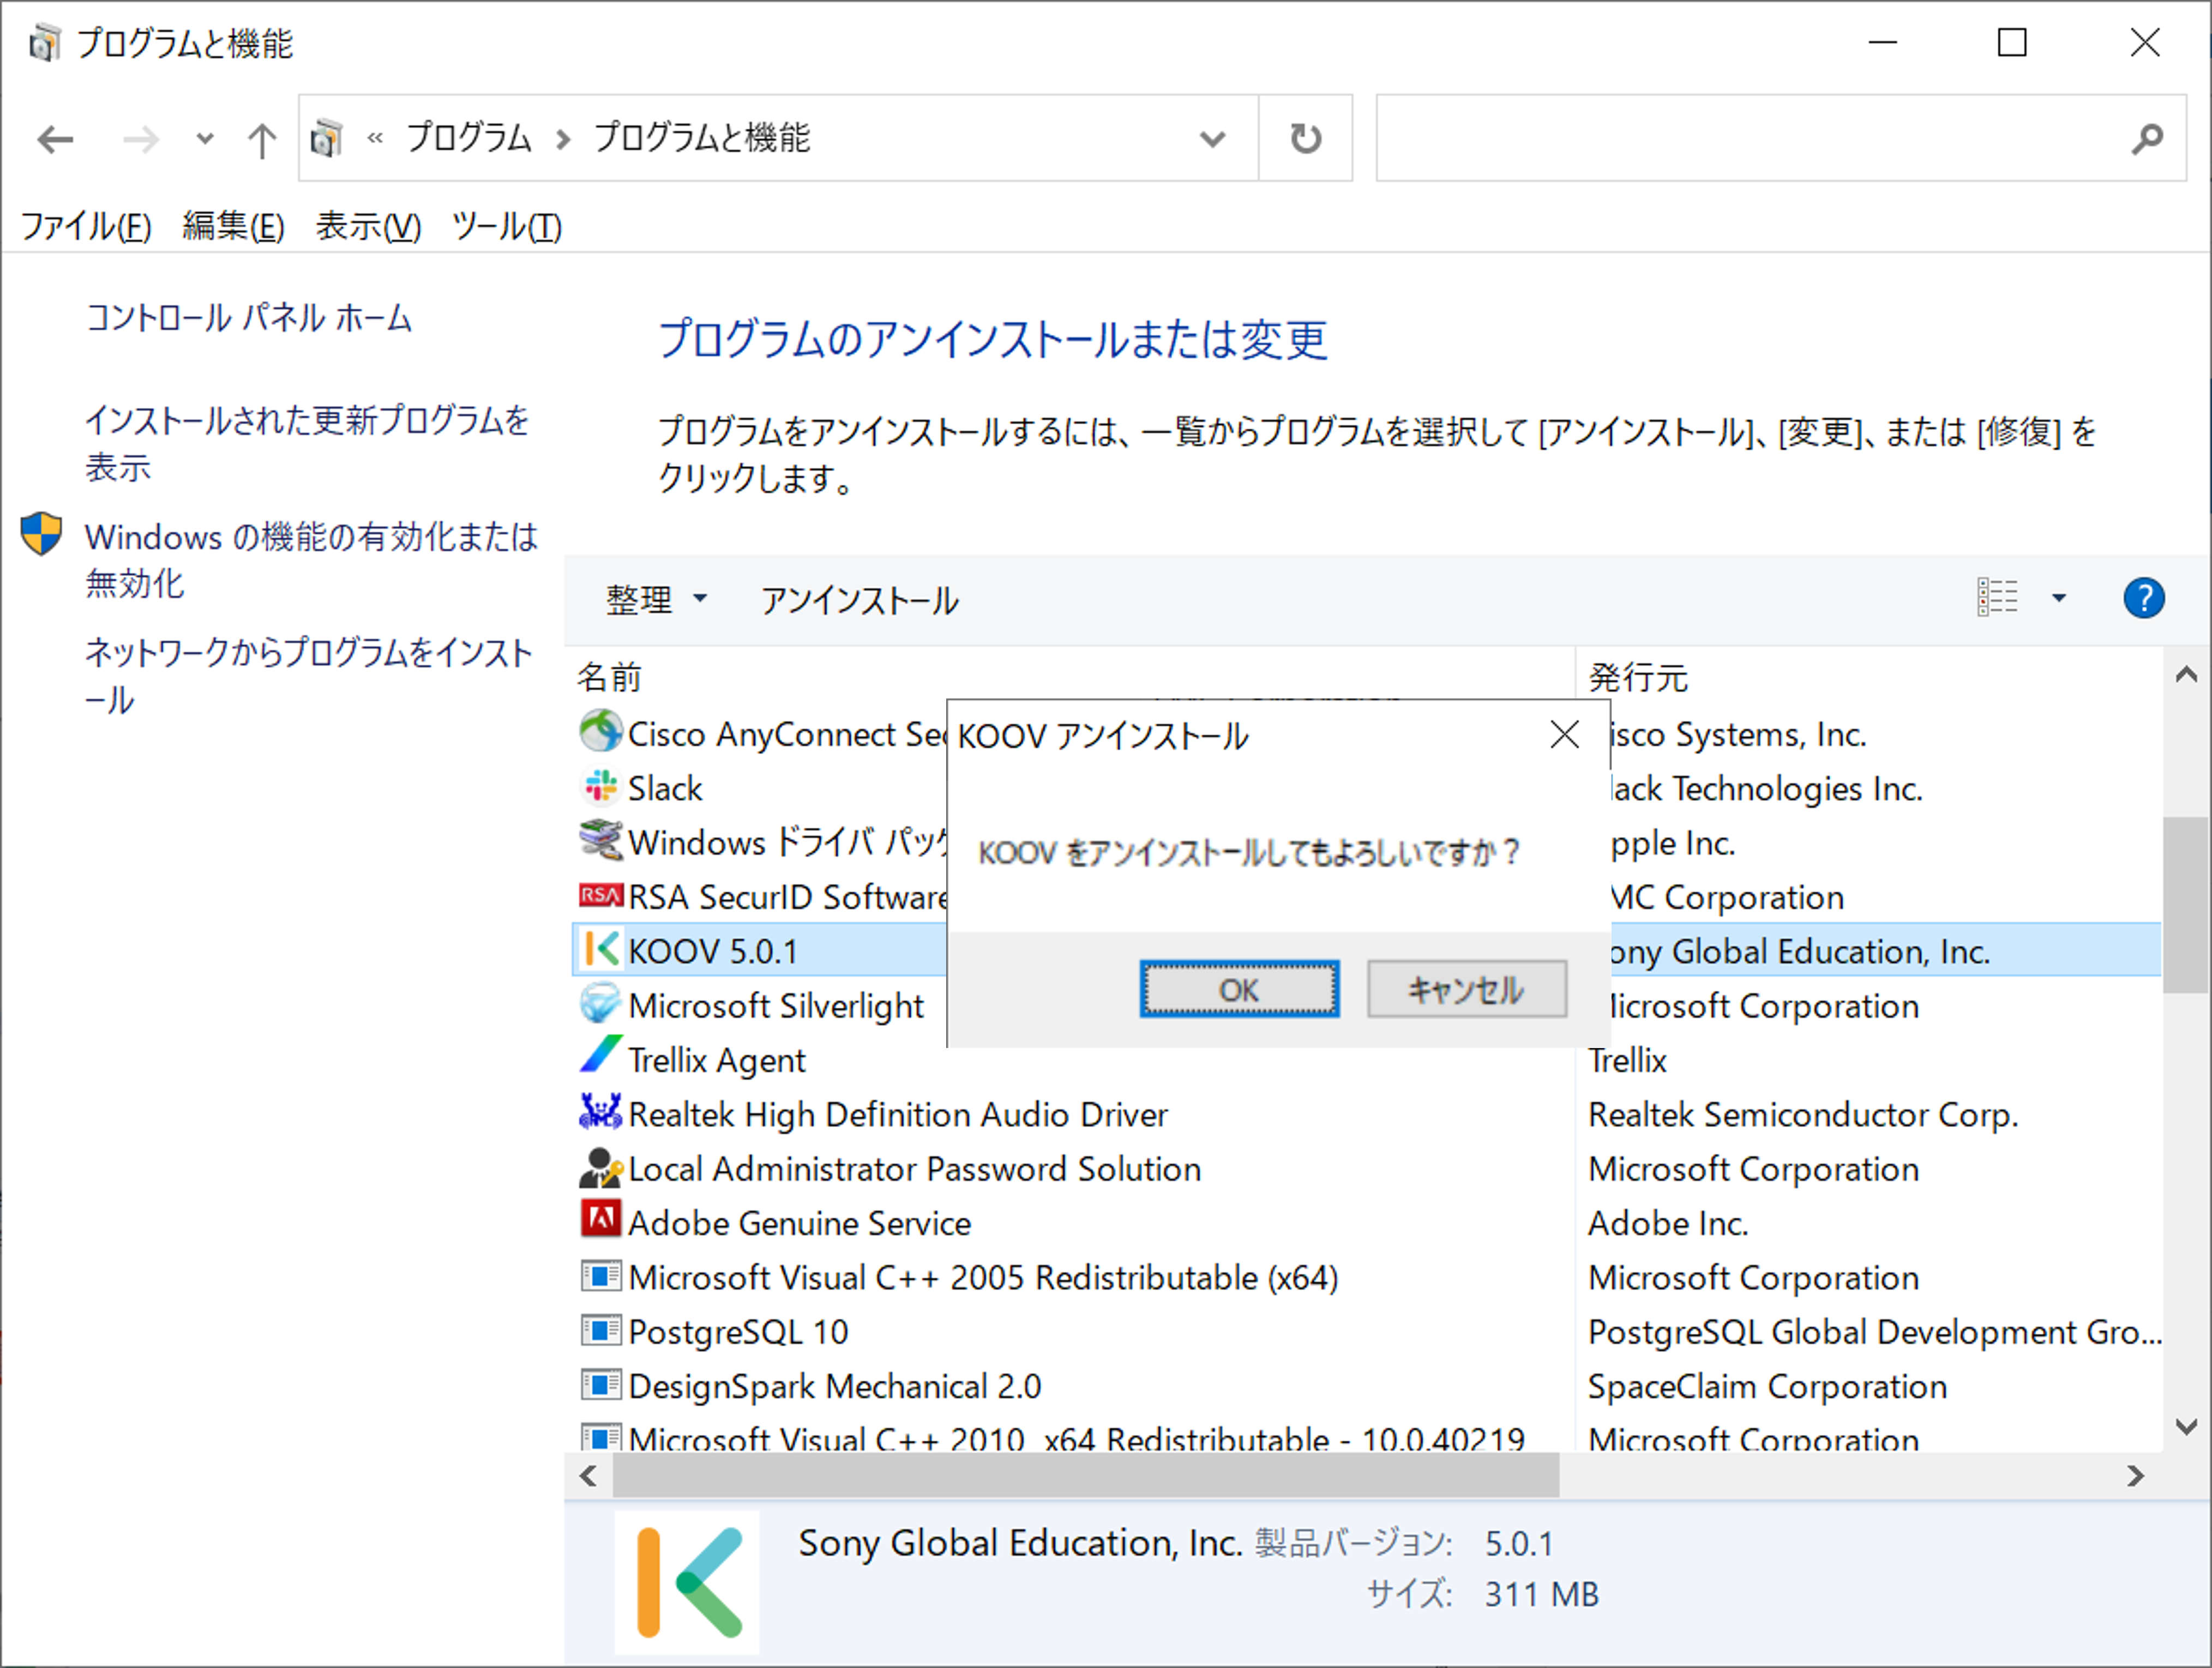This screenshot has width=2212, height=1668.
Task: Click the vertical scrollbar up arrow
Action: tap(2187, 675)
